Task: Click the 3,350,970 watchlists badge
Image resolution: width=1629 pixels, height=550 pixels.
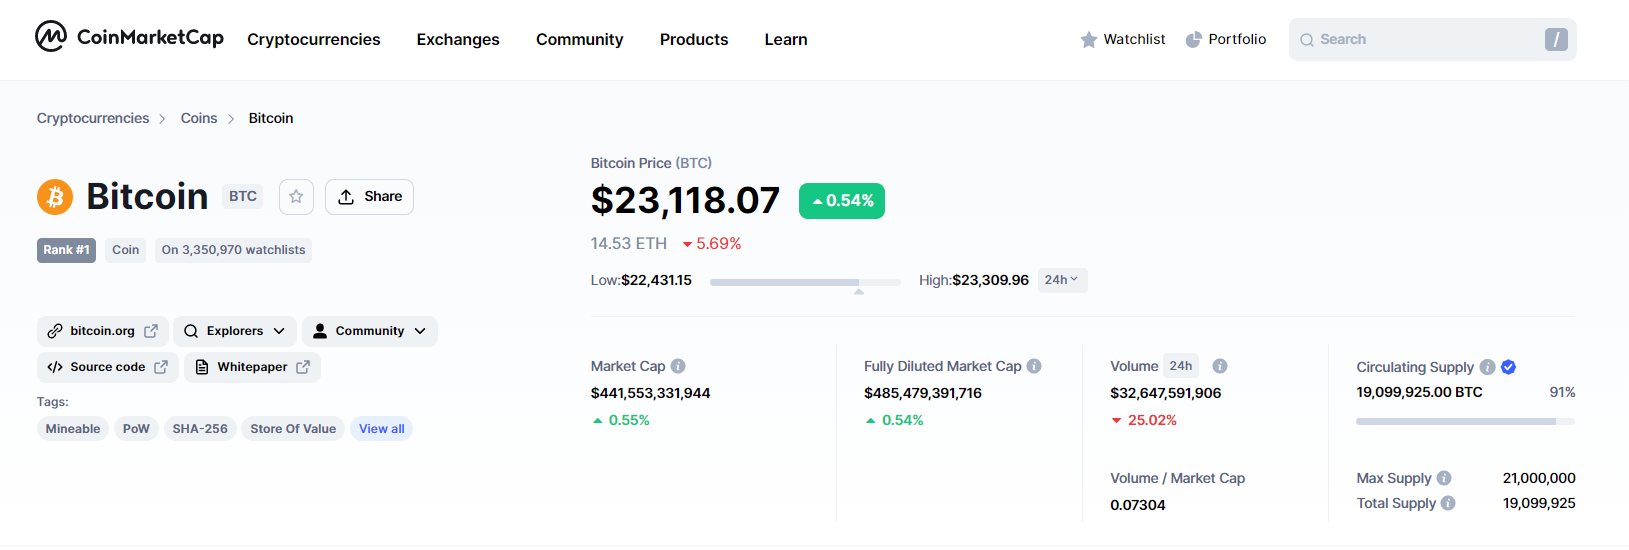Action: click(x=233, y=250)
